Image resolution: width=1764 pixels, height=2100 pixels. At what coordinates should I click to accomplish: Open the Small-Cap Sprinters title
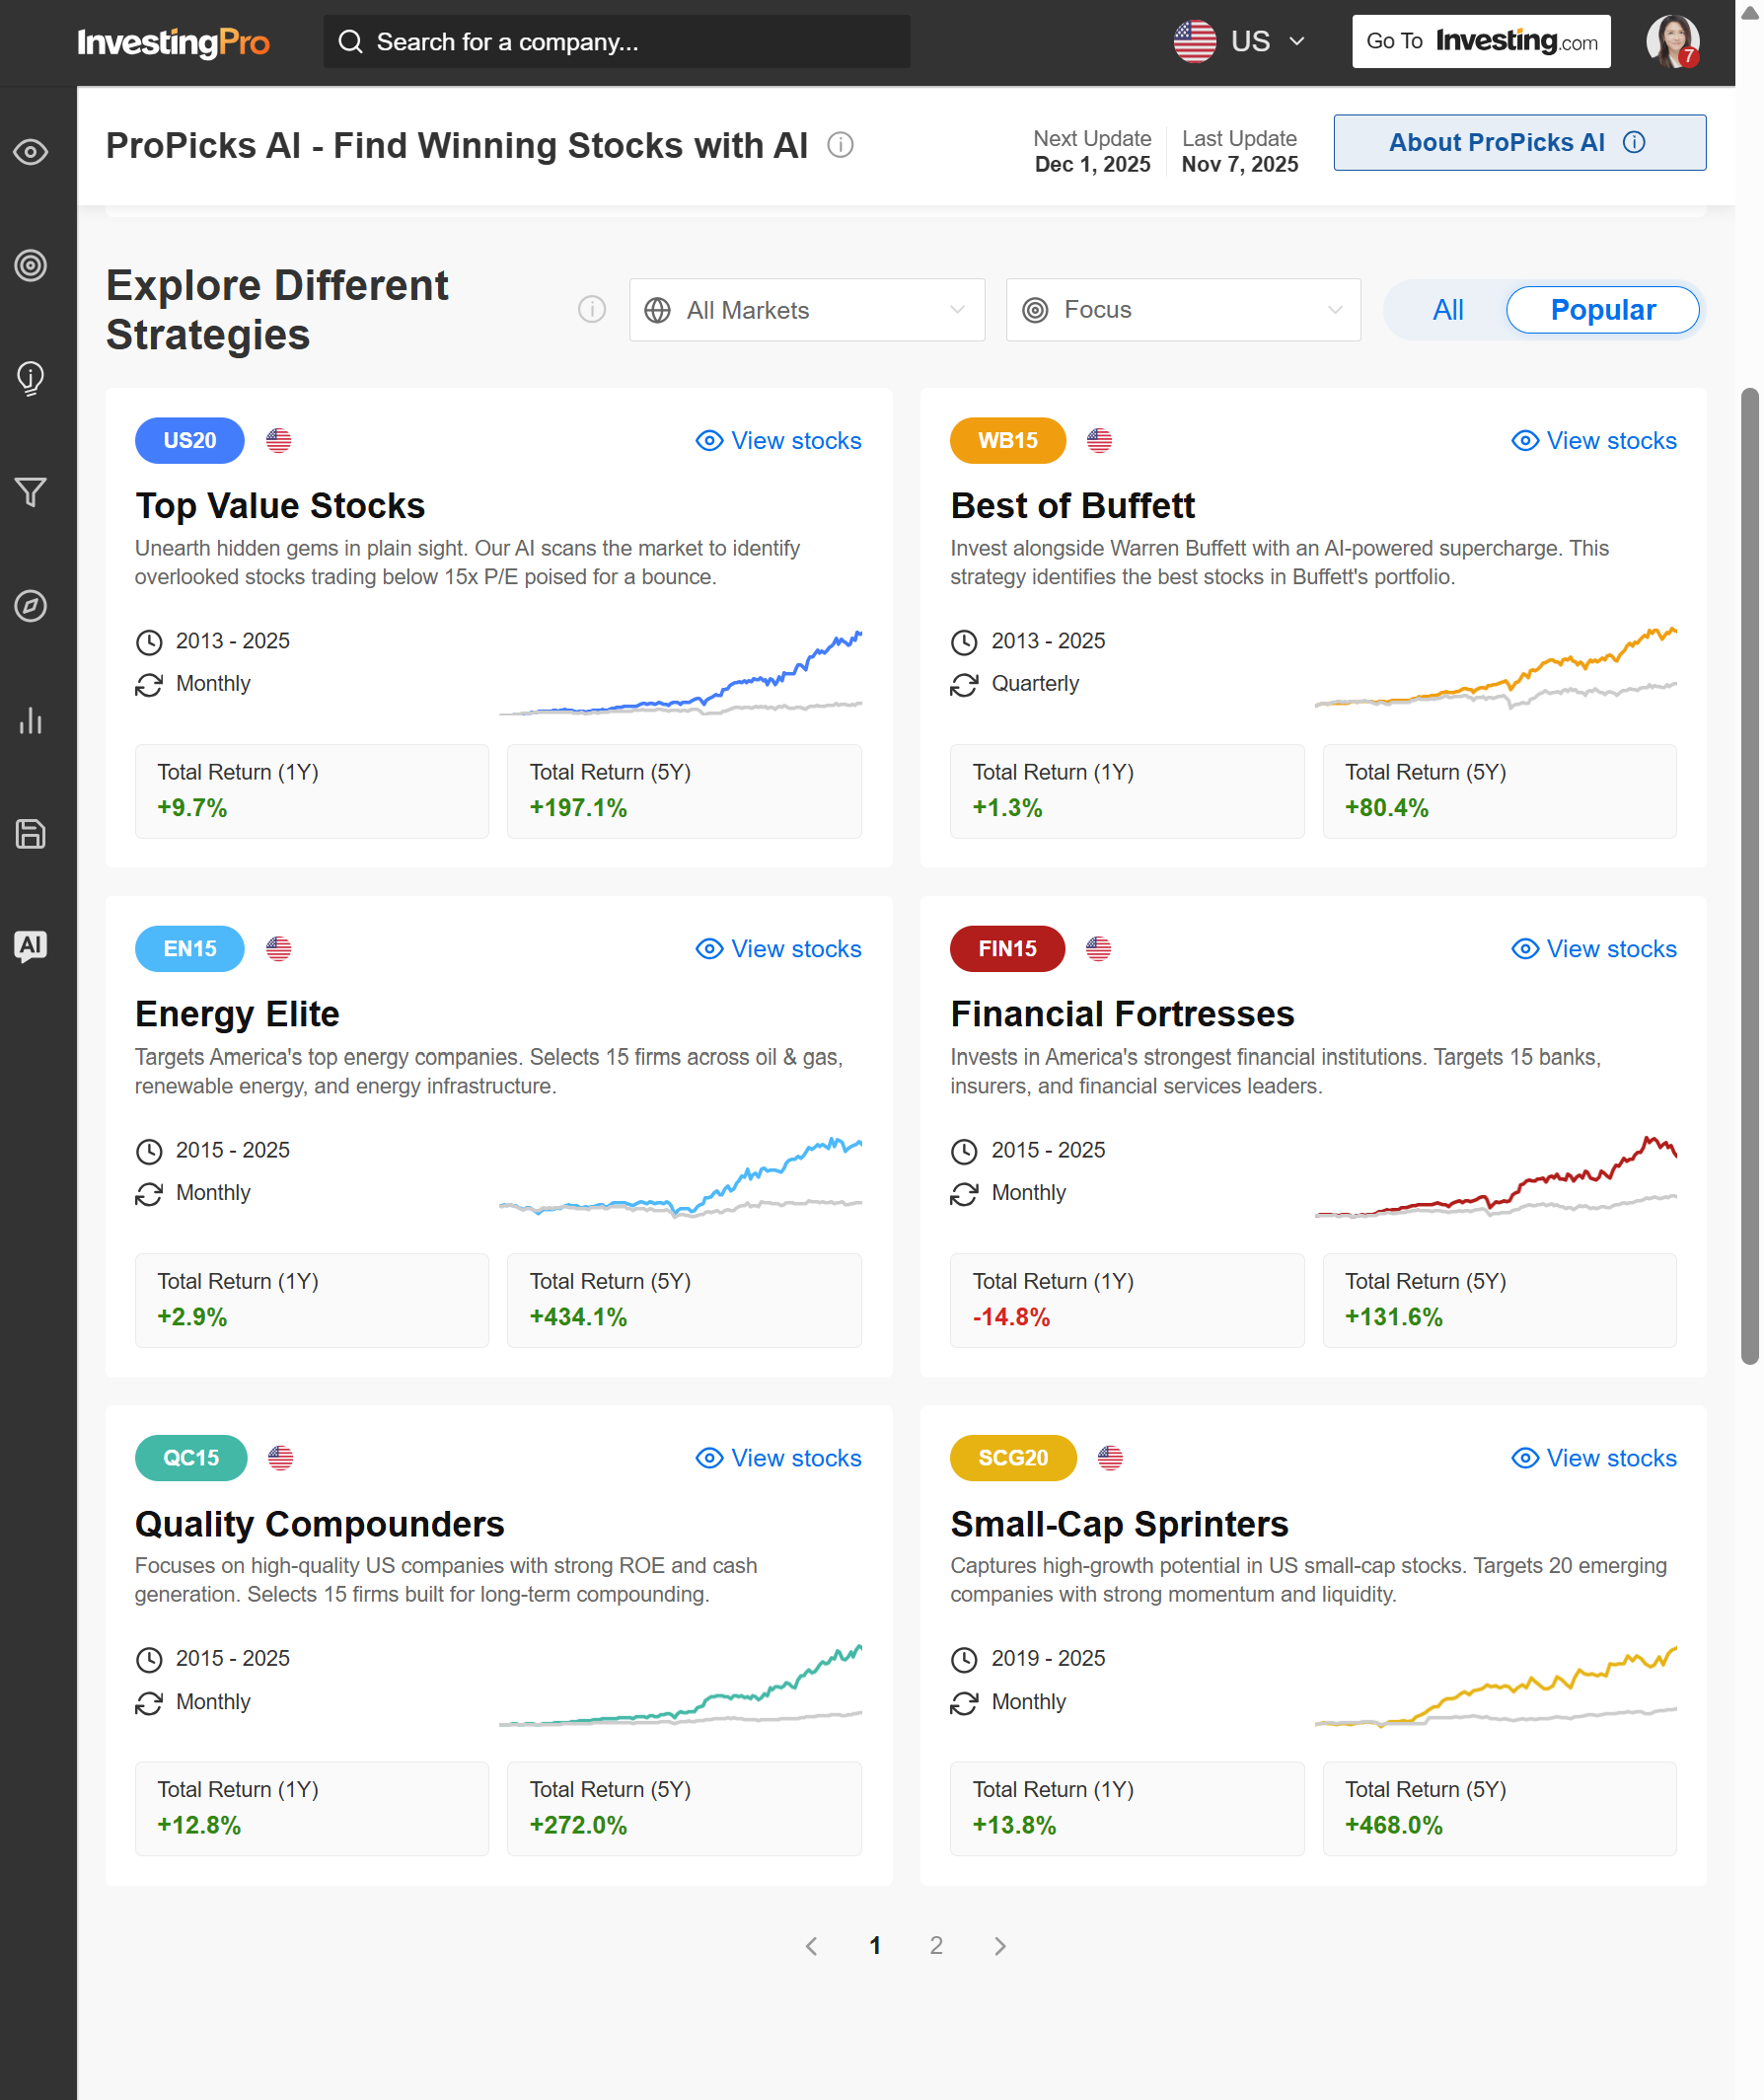coord(1120,1524)
